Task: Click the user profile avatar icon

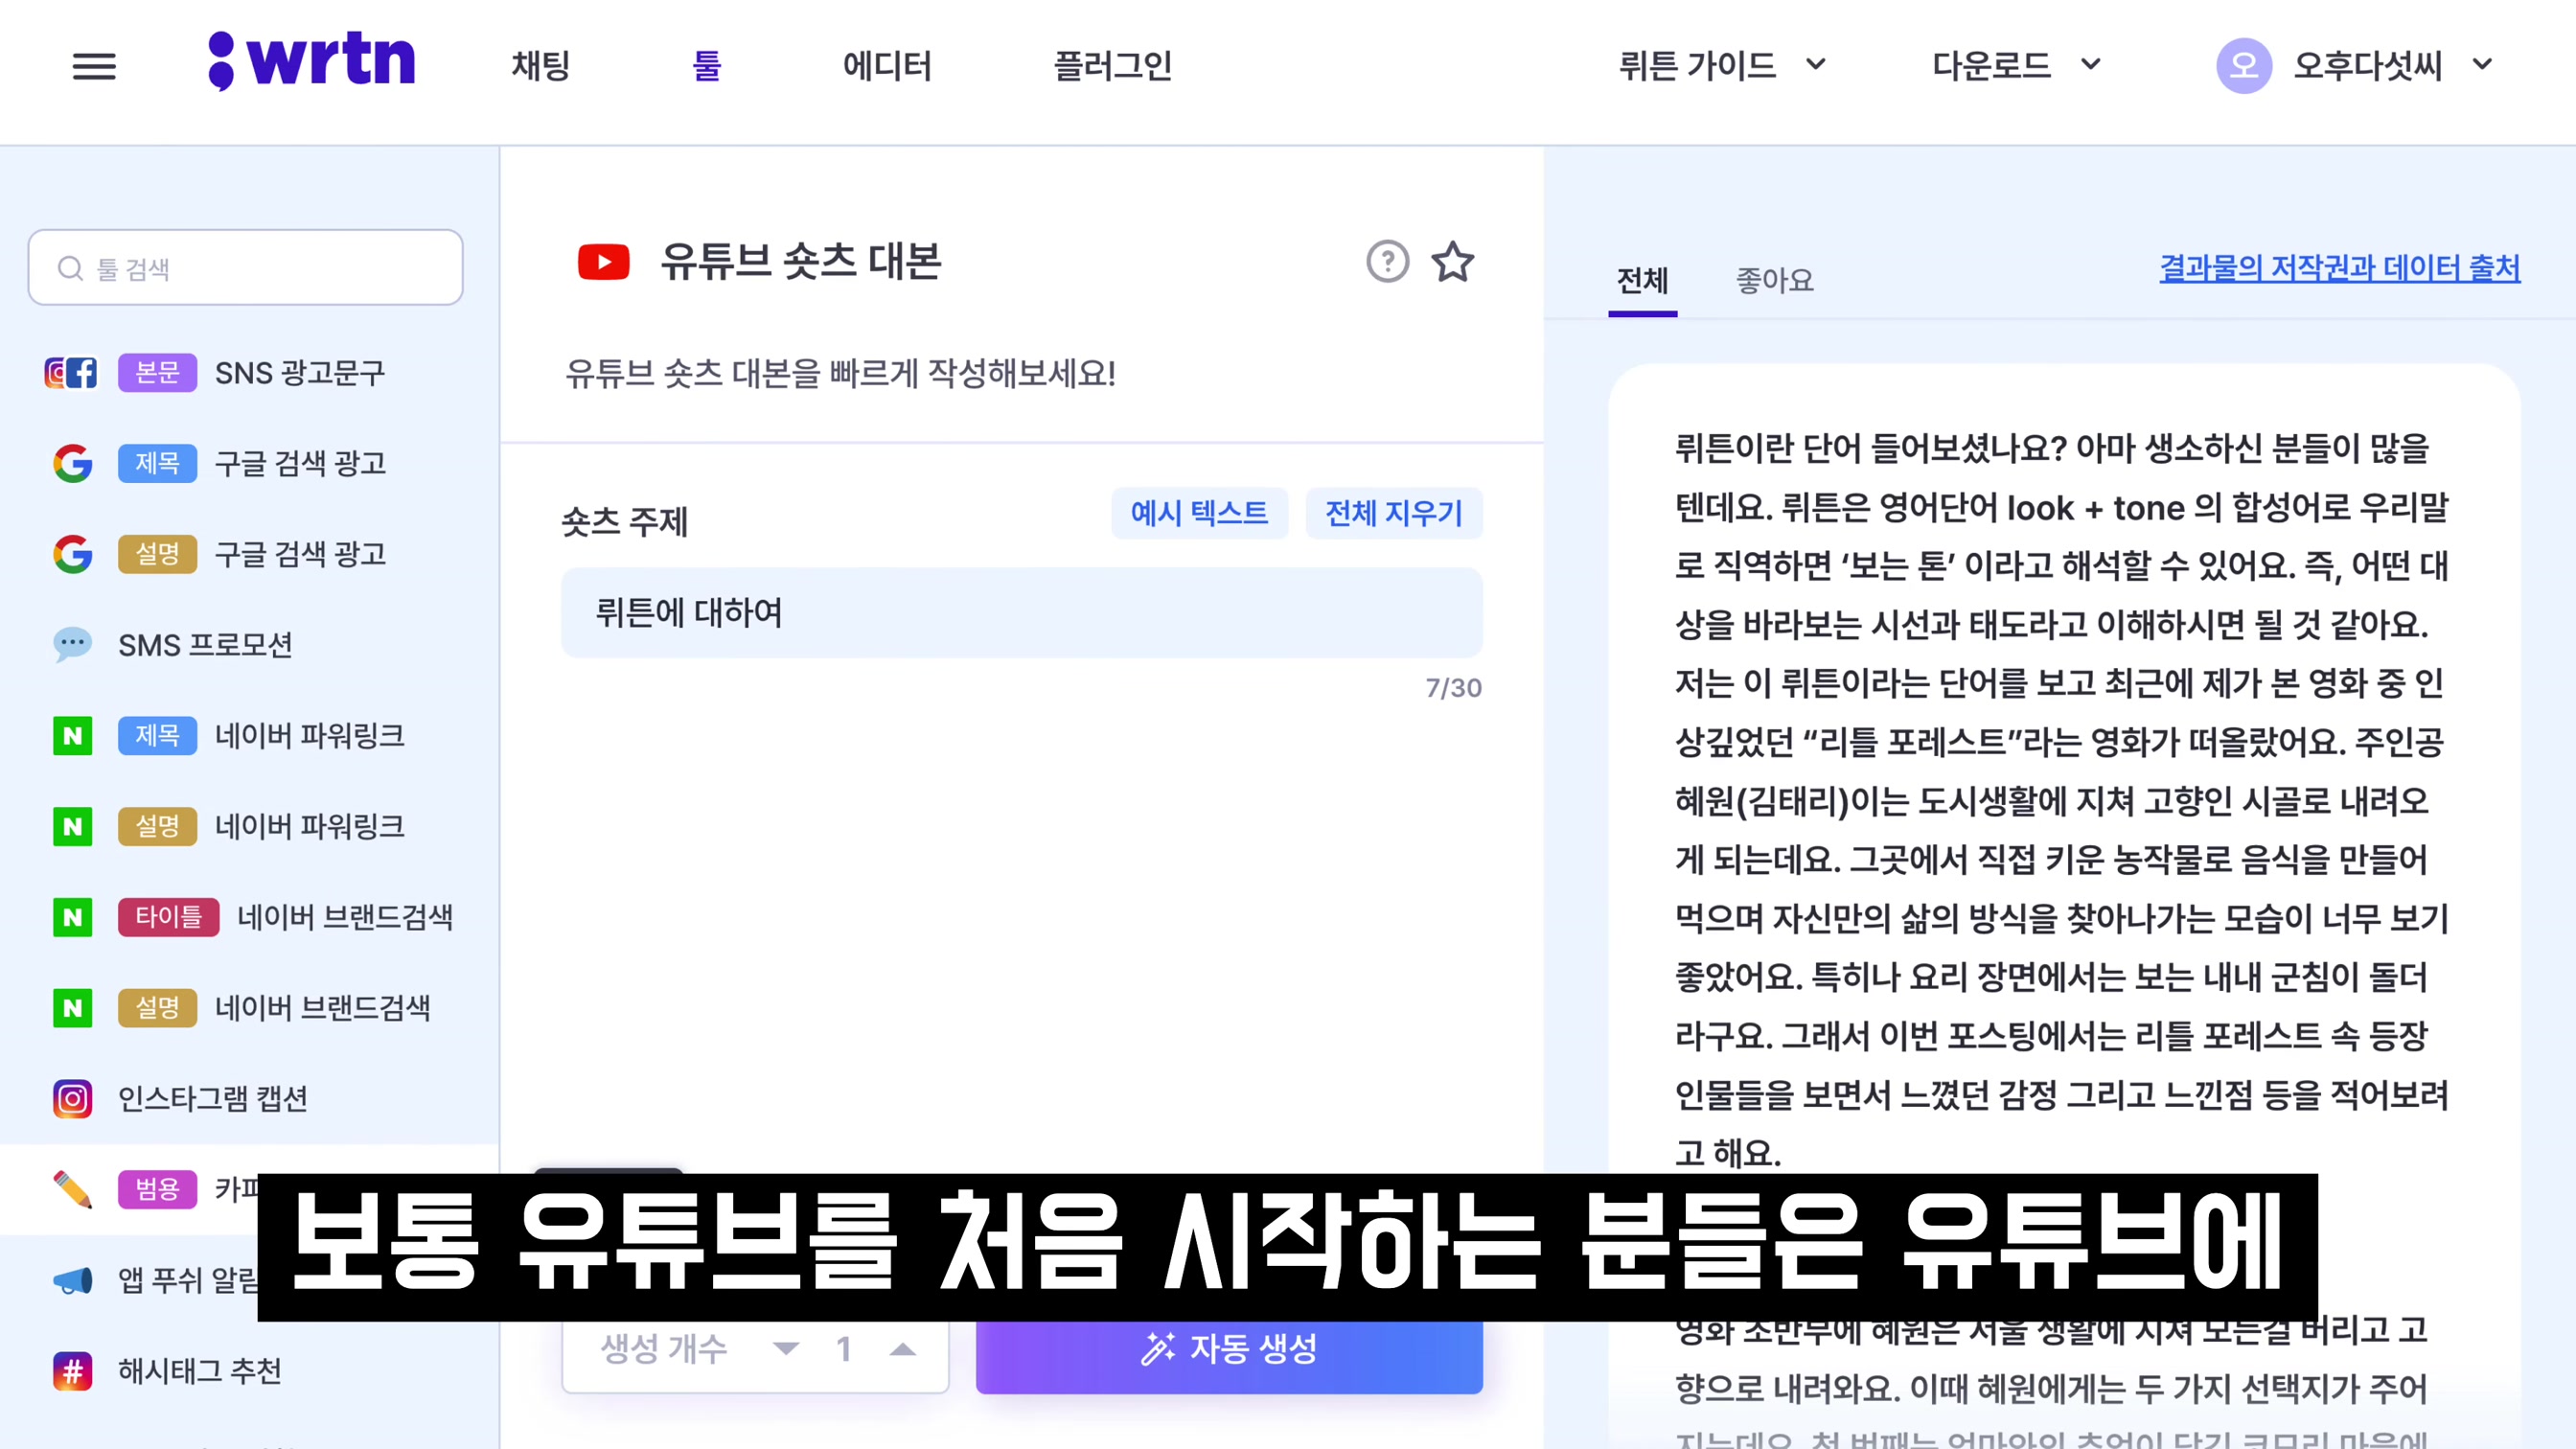Action: pyautogui.click(x=2243, y=66)
